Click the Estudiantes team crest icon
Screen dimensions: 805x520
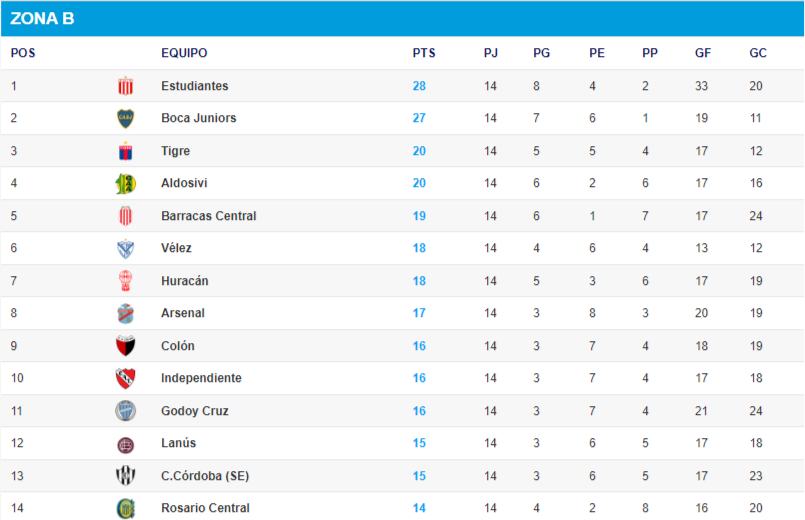(x=125, y=86)
